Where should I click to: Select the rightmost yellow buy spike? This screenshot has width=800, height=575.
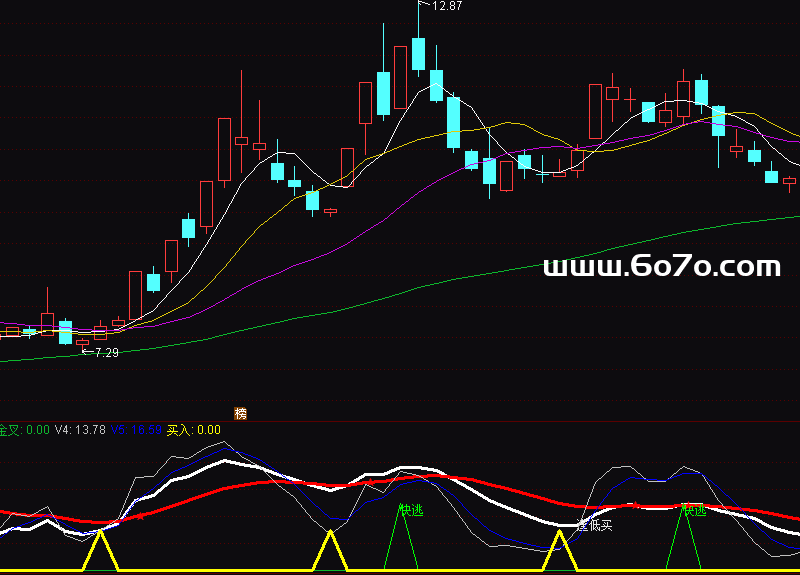point(560,550)
